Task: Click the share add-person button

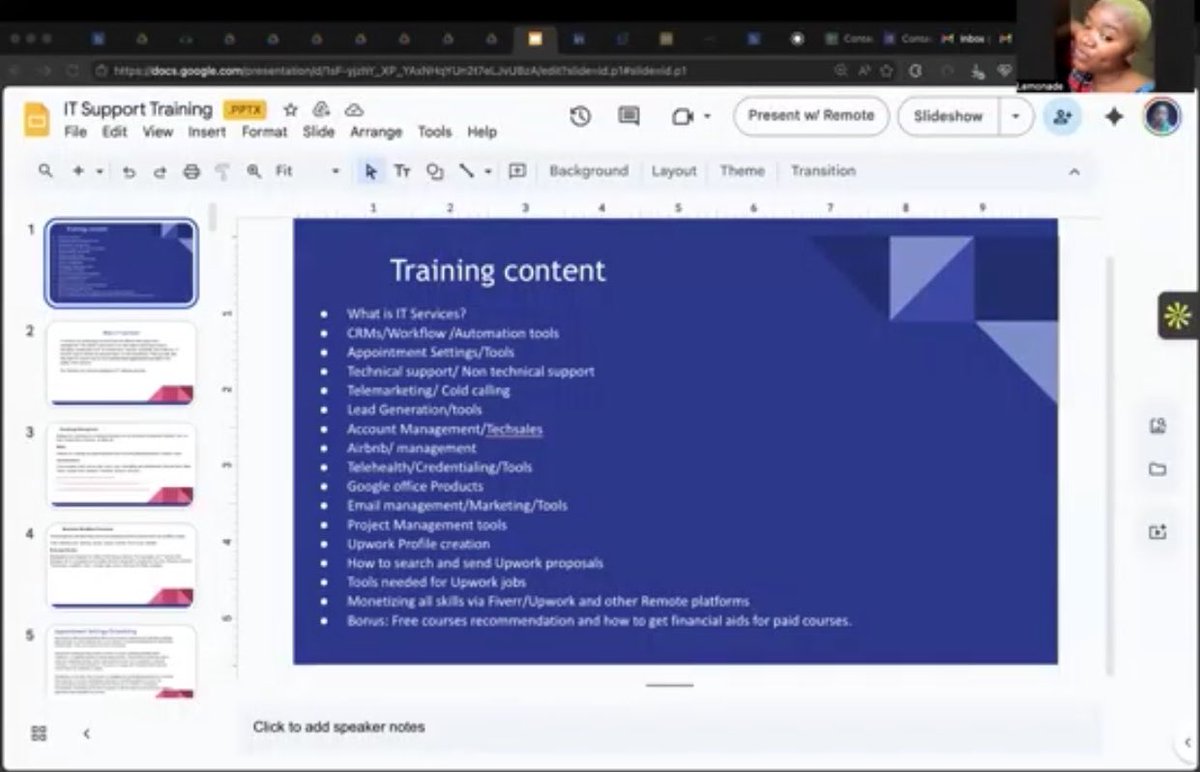Action: pos(1062,116)
